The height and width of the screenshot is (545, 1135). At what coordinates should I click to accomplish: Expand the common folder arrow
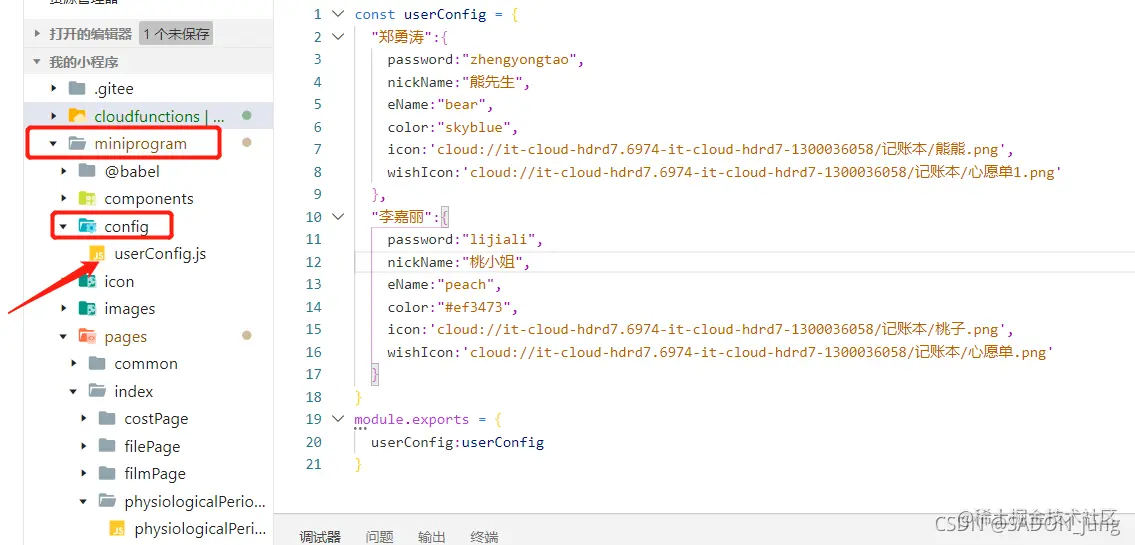(74, 363)
